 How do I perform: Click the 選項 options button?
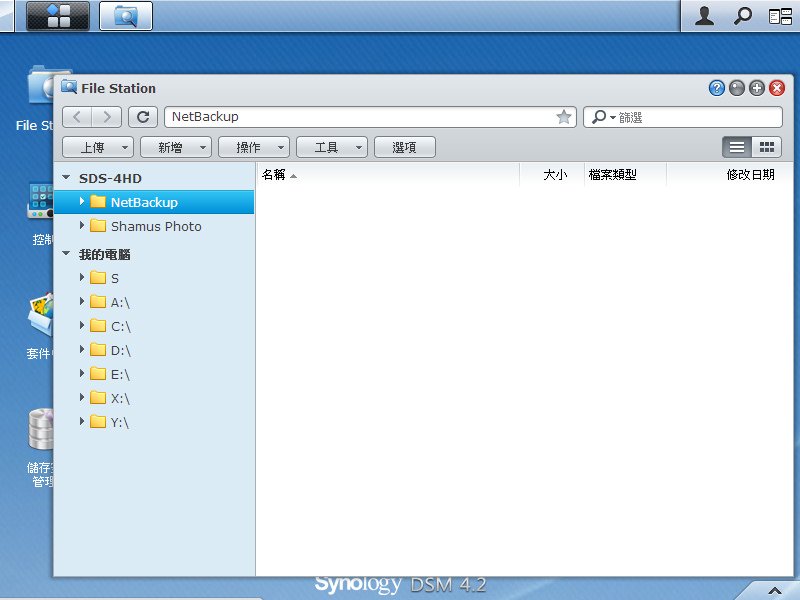pyautogui.click(x=405, y=147)
